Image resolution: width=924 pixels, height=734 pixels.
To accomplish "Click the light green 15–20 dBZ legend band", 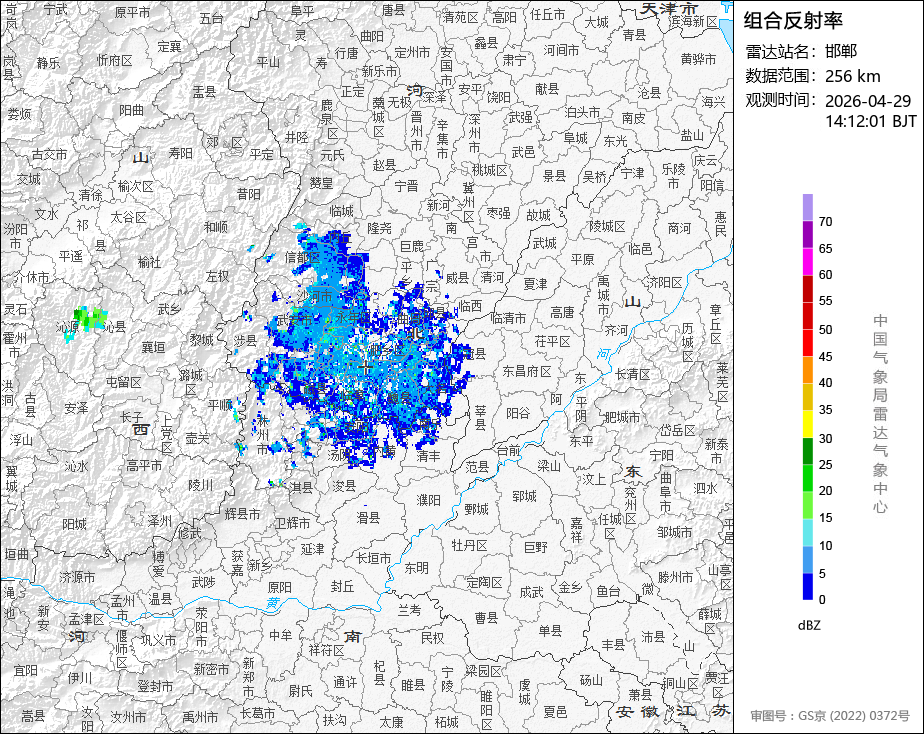I will click(x=807, y=505).
